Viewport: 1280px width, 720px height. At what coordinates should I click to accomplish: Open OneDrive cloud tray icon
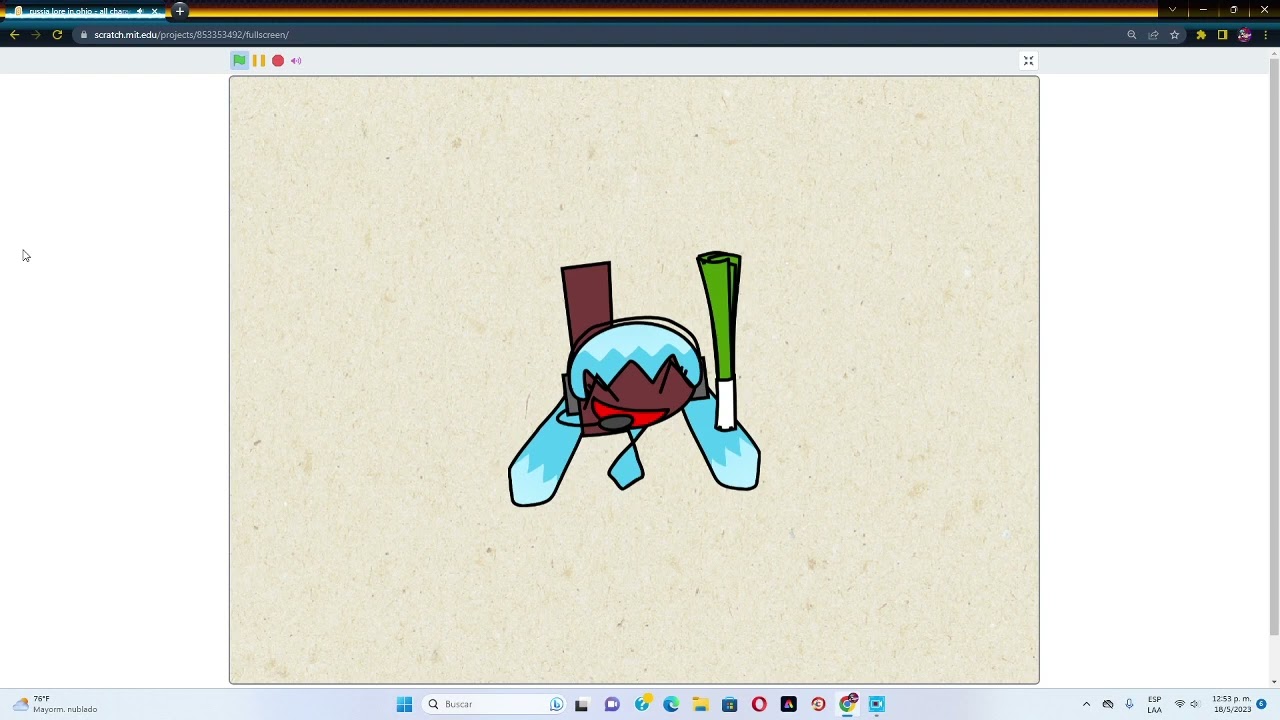[x=1108, y=704]
